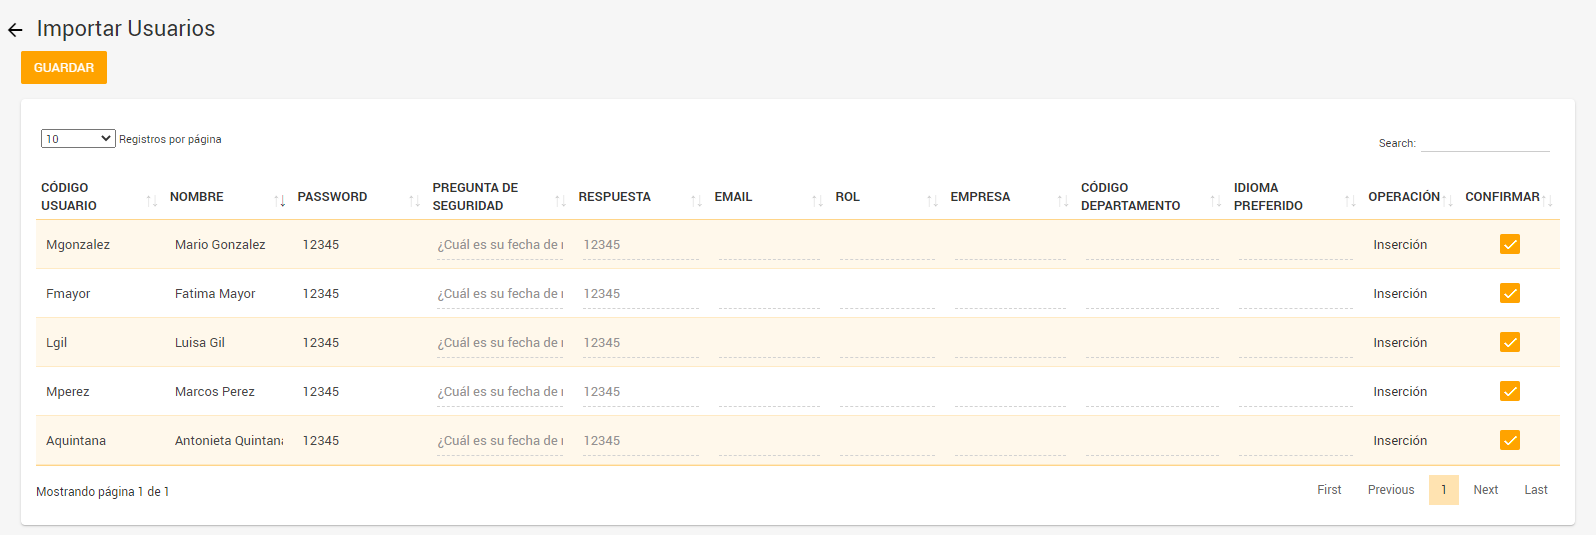Sort by the RESPUESTA column
This screenshot has width=1596, height=535.
pos(641,197)
